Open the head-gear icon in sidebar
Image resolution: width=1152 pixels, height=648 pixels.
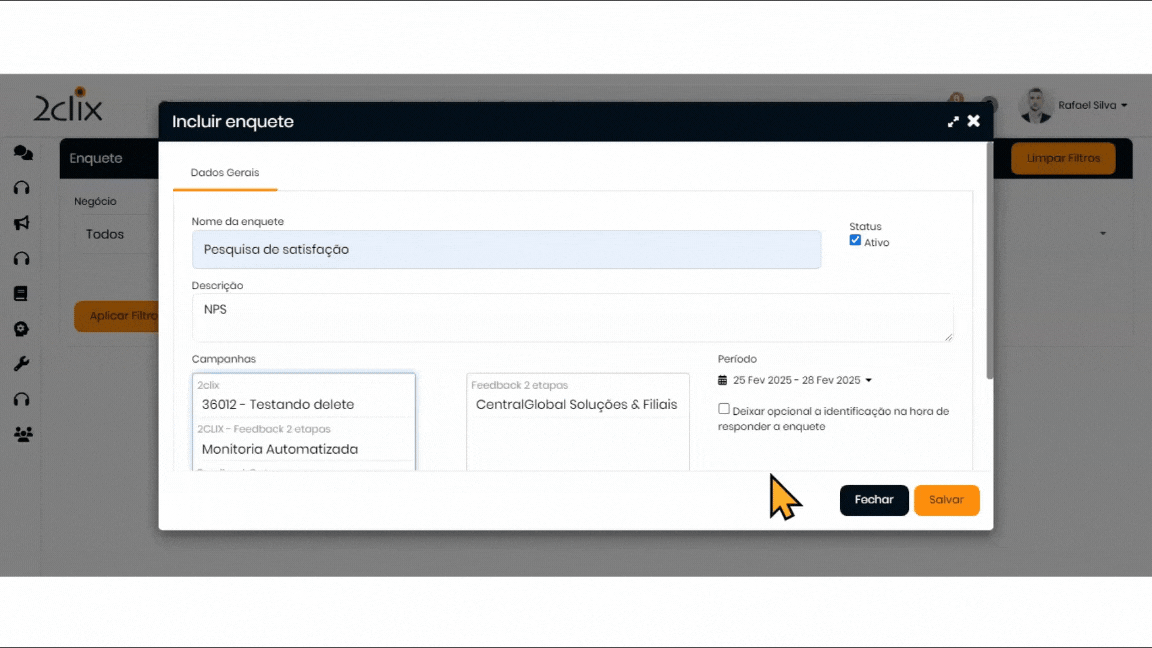(x=21, y=329)
